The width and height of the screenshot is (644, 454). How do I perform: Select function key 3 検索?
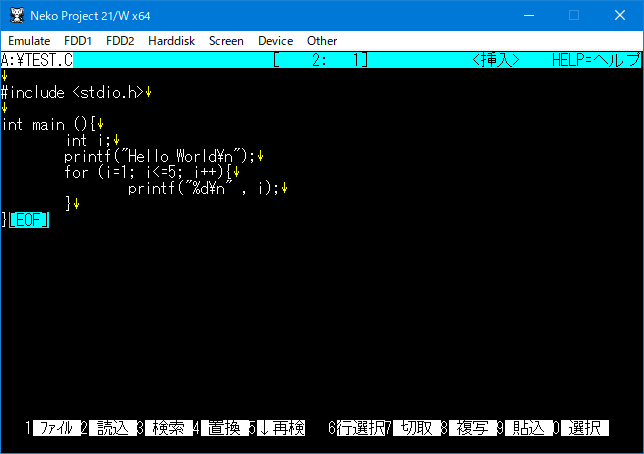168,428
